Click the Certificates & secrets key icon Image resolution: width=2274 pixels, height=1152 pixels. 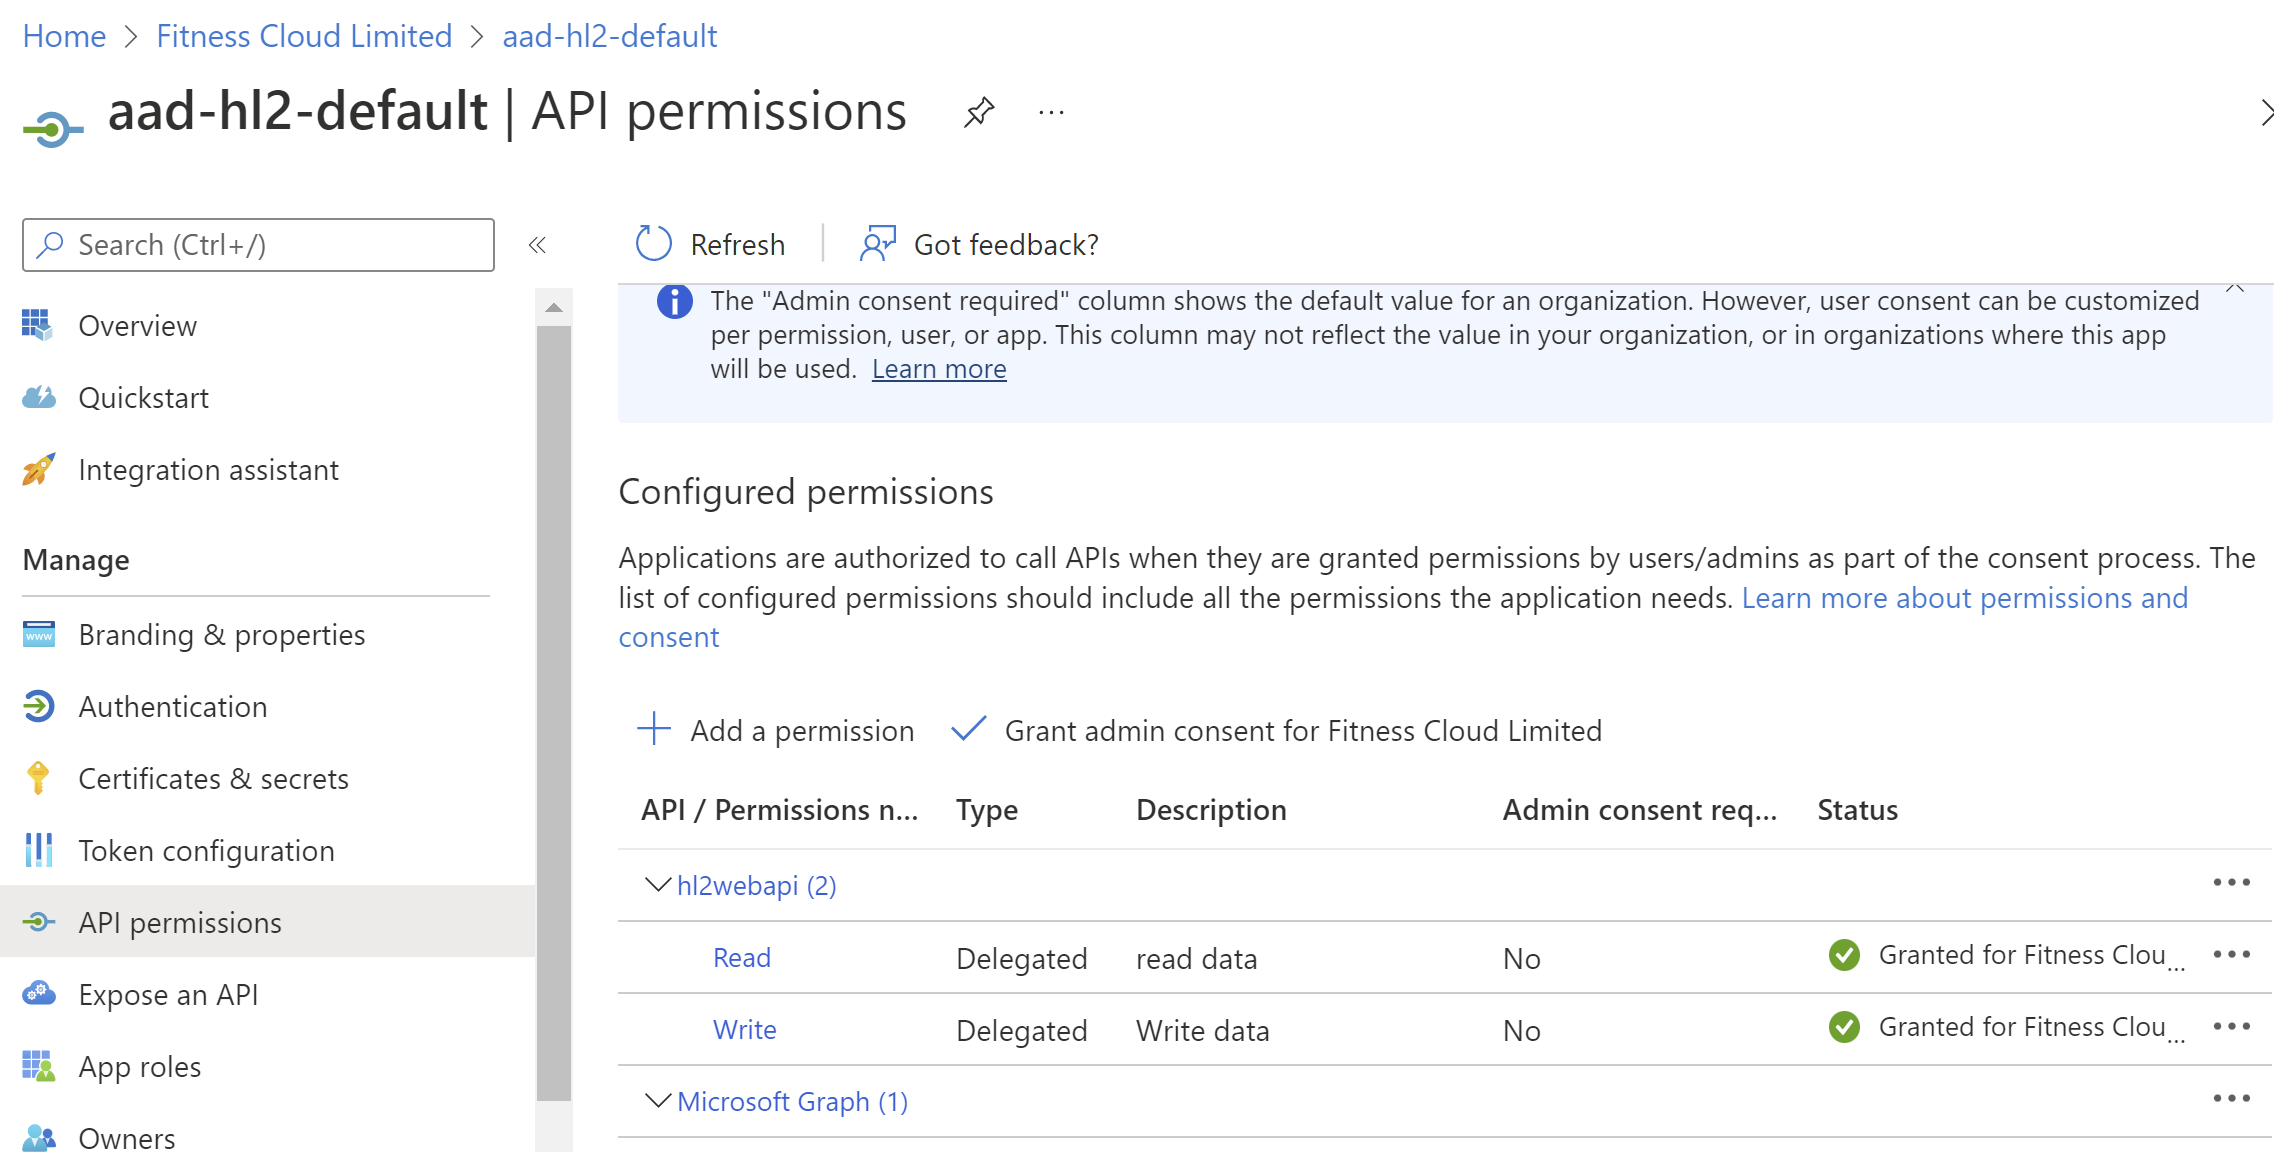38,778
